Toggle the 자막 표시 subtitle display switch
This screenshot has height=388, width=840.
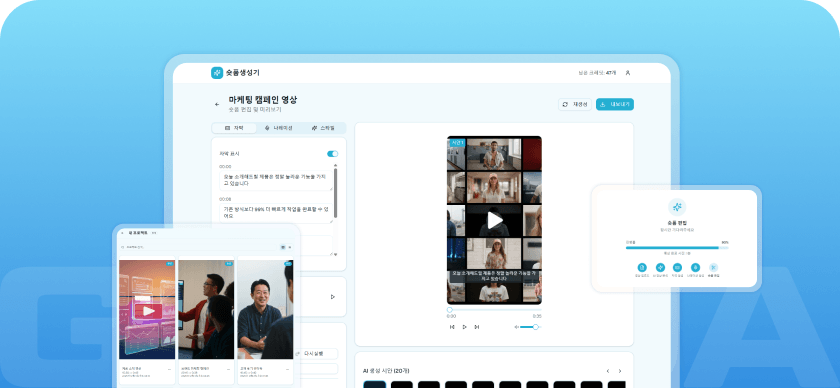point(332,154)
